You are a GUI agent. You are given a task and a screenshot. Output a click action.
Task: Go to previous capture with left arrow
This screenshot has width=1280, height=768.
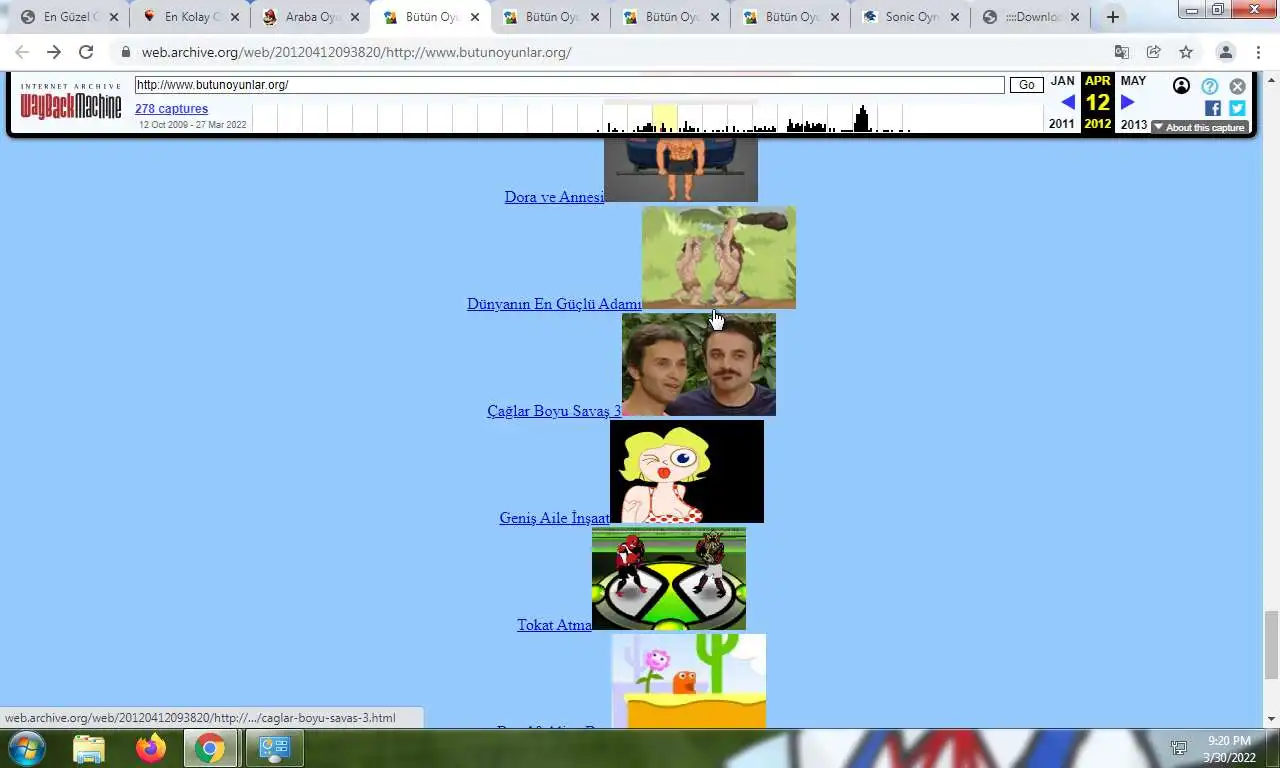point(1067,102)
